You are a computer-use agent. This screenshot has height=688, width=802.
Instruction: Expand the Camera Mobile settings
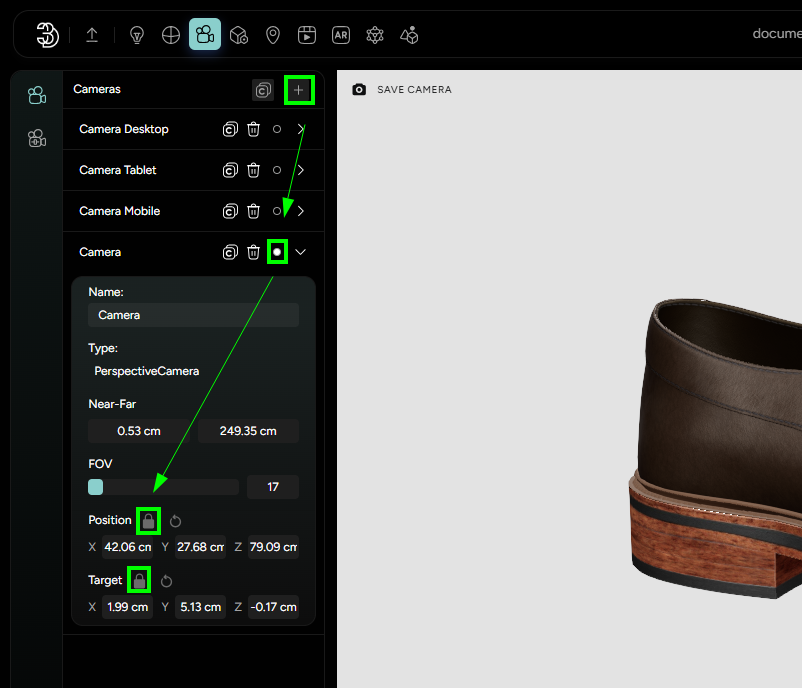(x=301, y=211)
